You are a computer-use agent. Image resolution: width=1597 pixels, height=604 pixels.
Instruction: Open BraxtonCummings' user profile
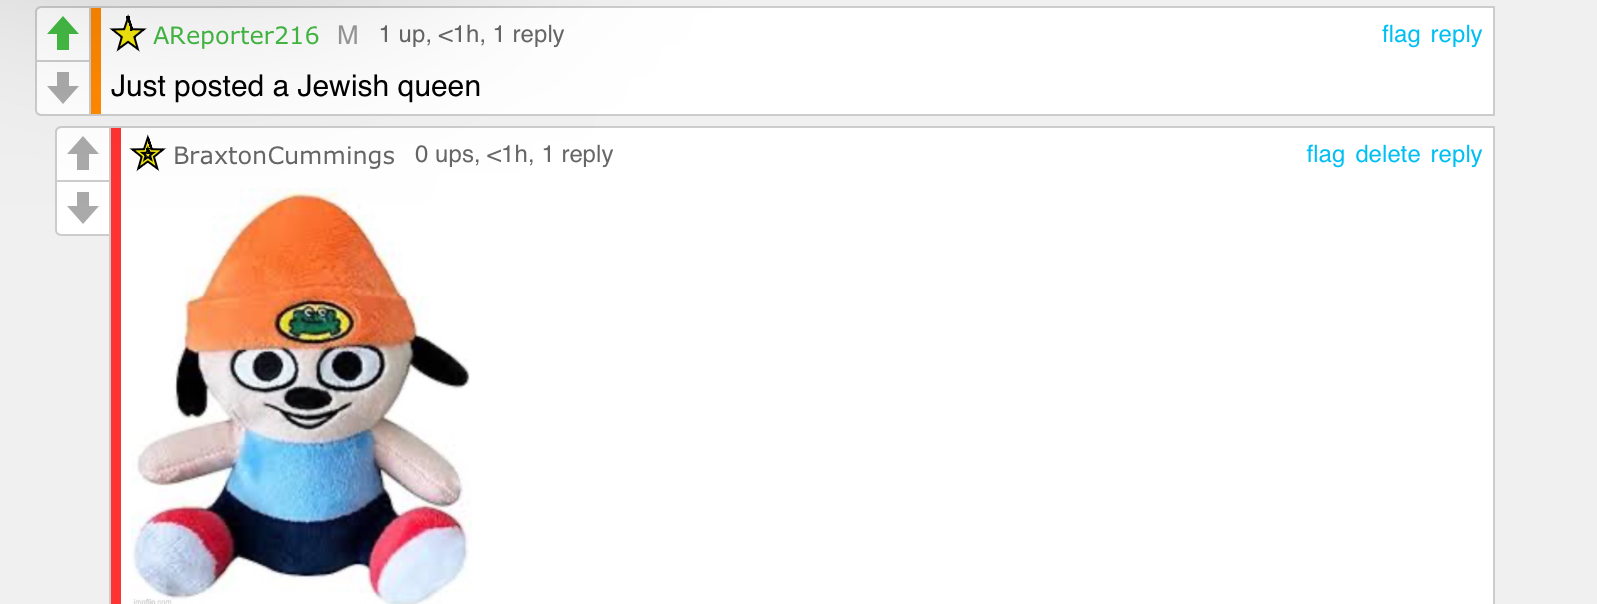coord(284,155)
